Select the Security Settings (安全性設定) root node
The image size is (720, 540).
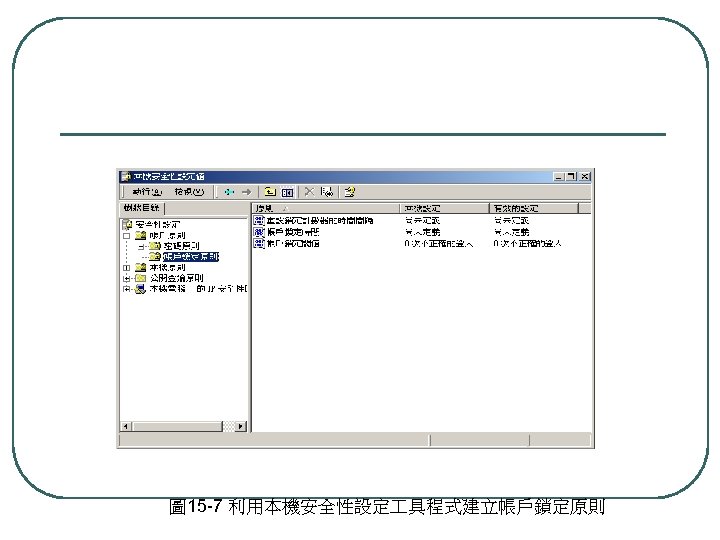pos(158,225)
